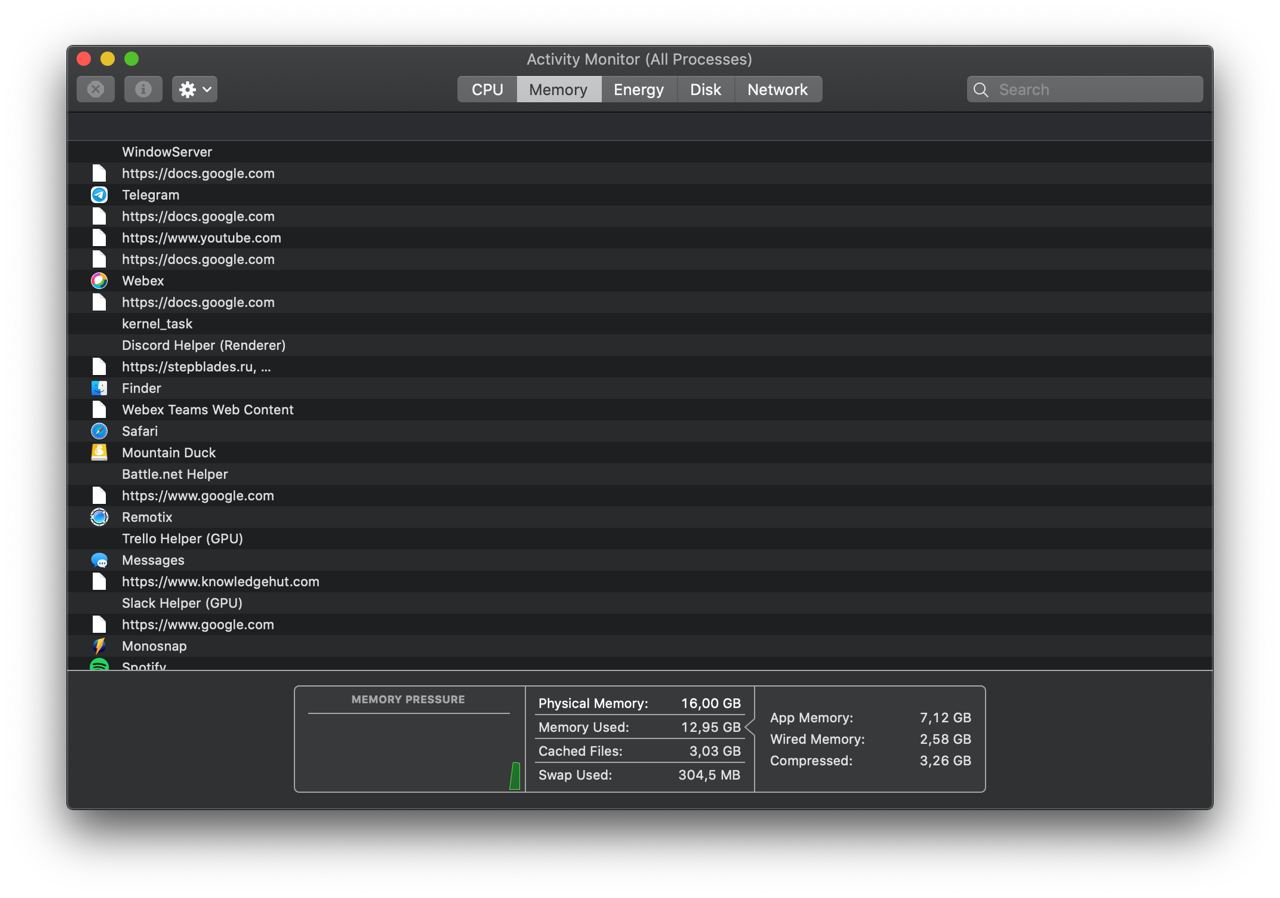Click the Memory Used 12,95 GB value
Viewport: 1280px width, 898px height.
(711, 727)
